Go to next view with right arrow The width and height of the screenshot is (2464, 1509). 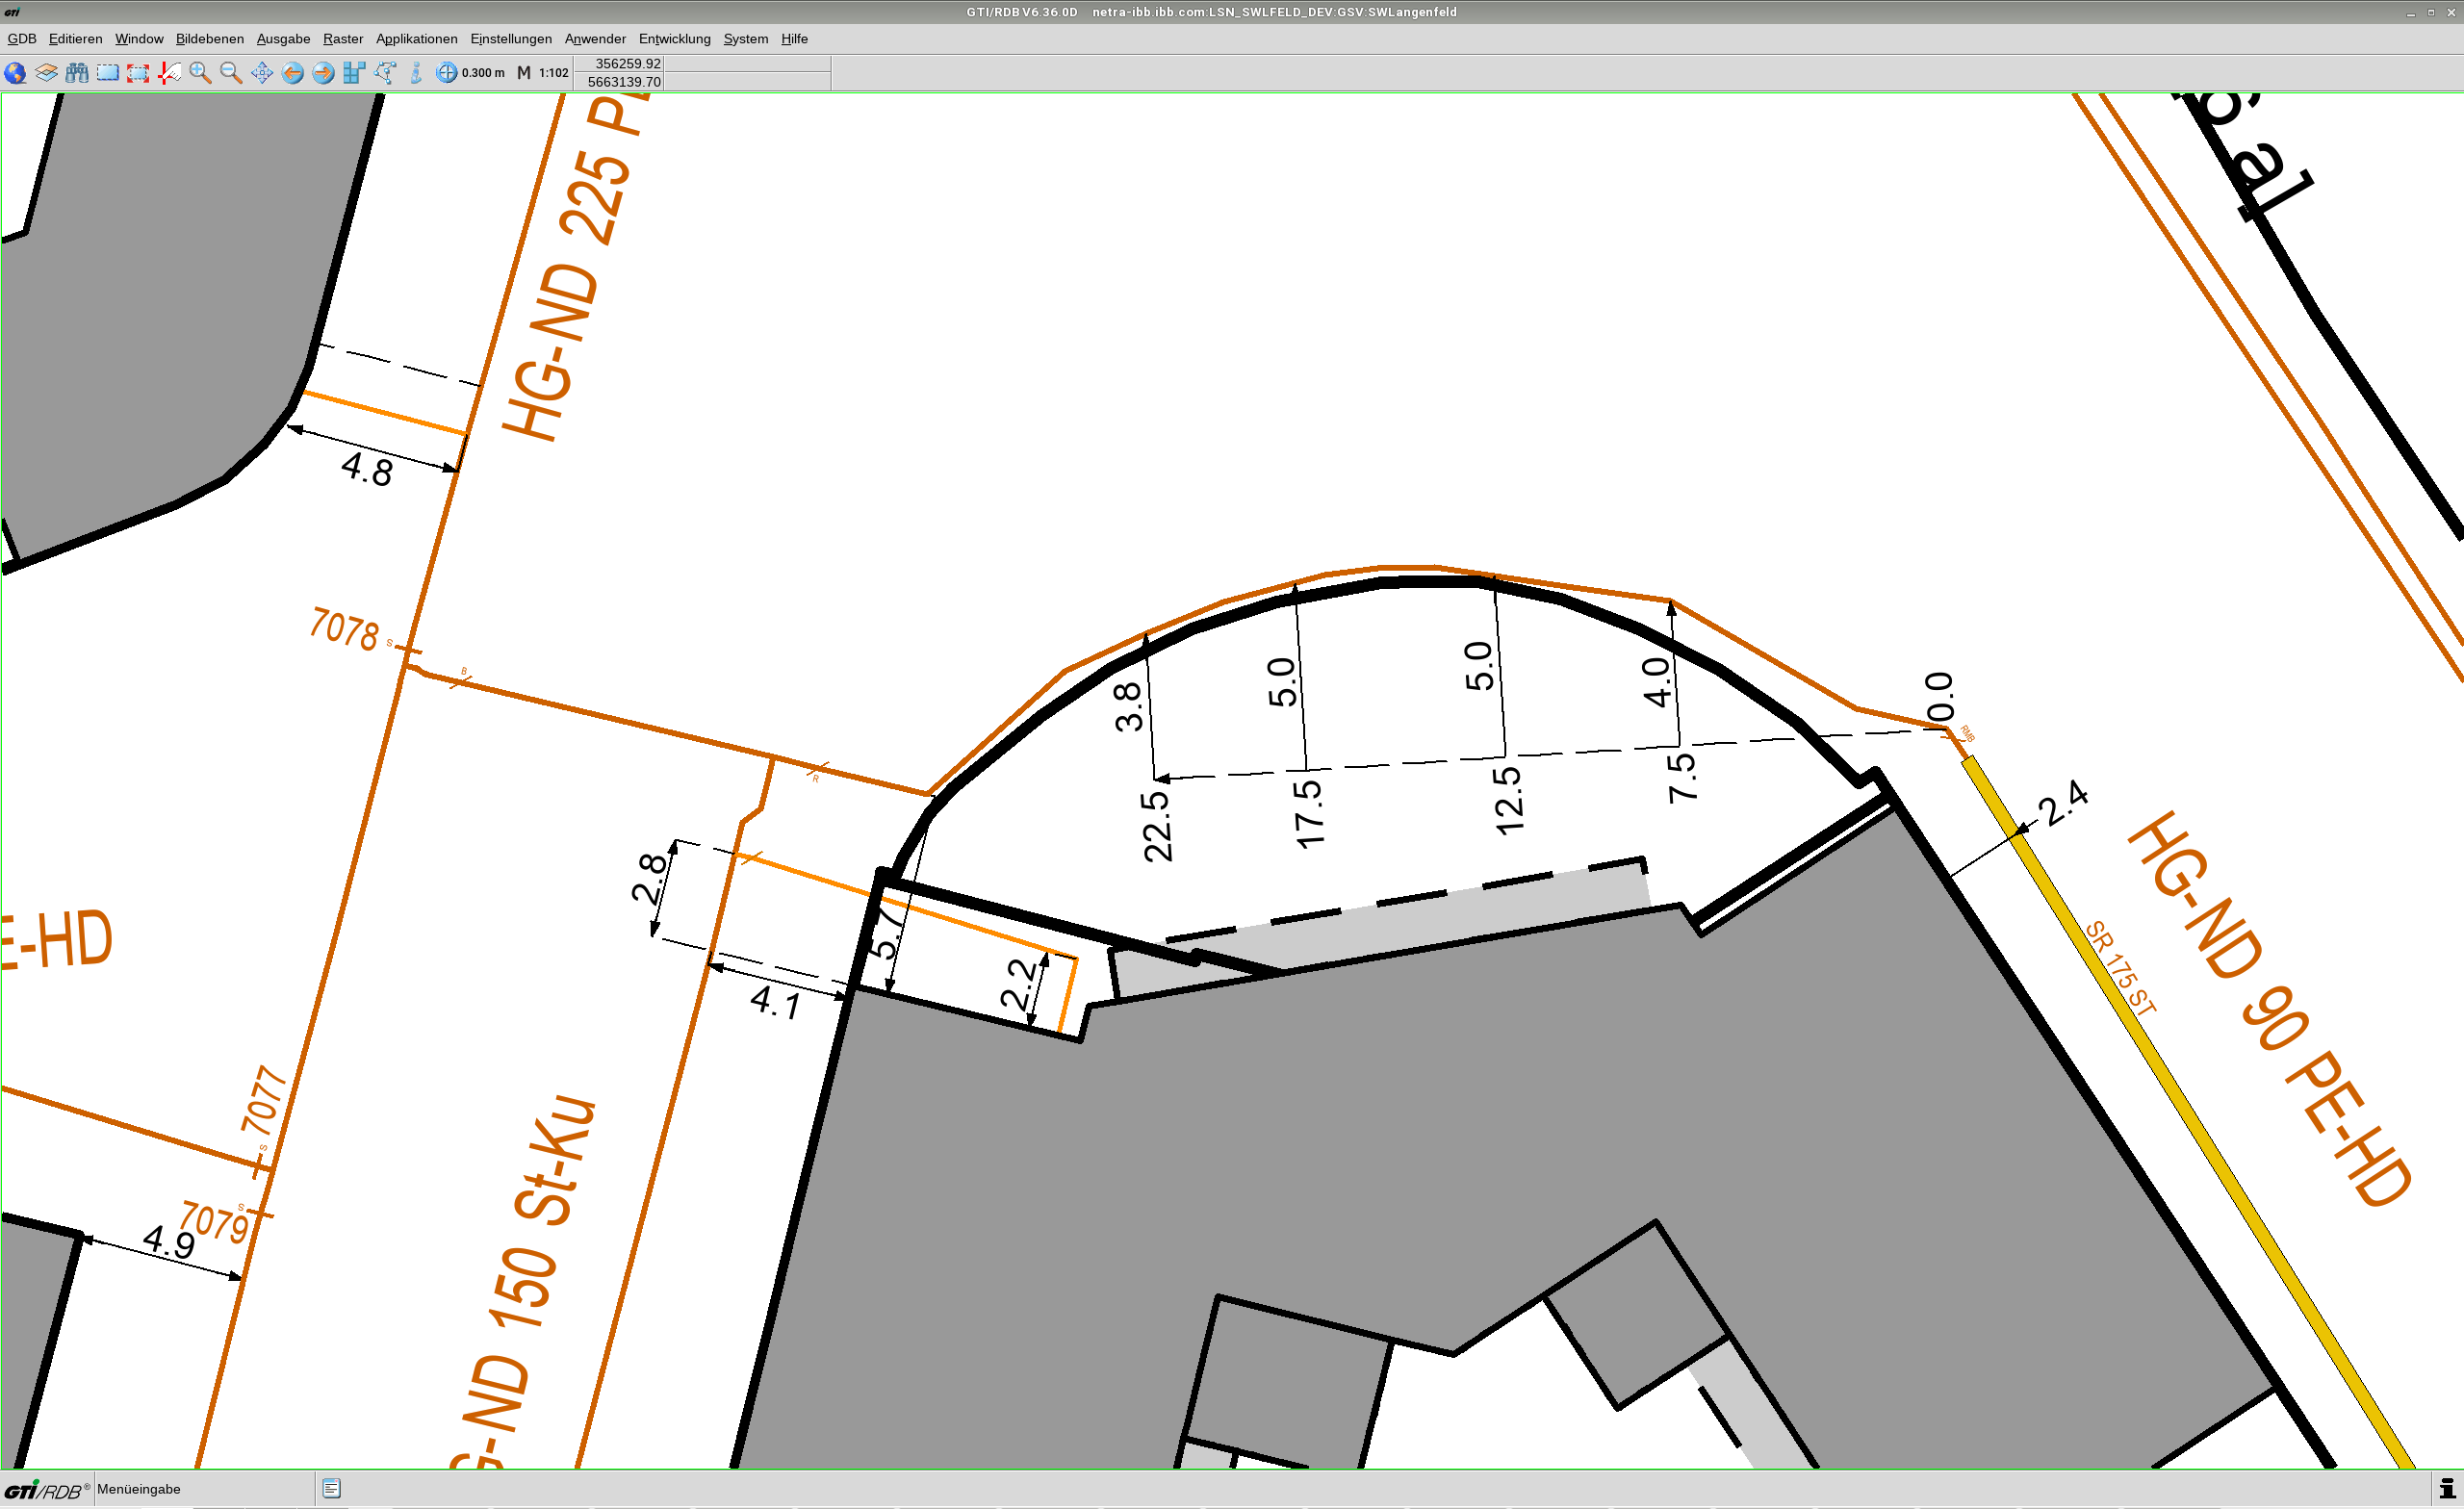[323, 73]
